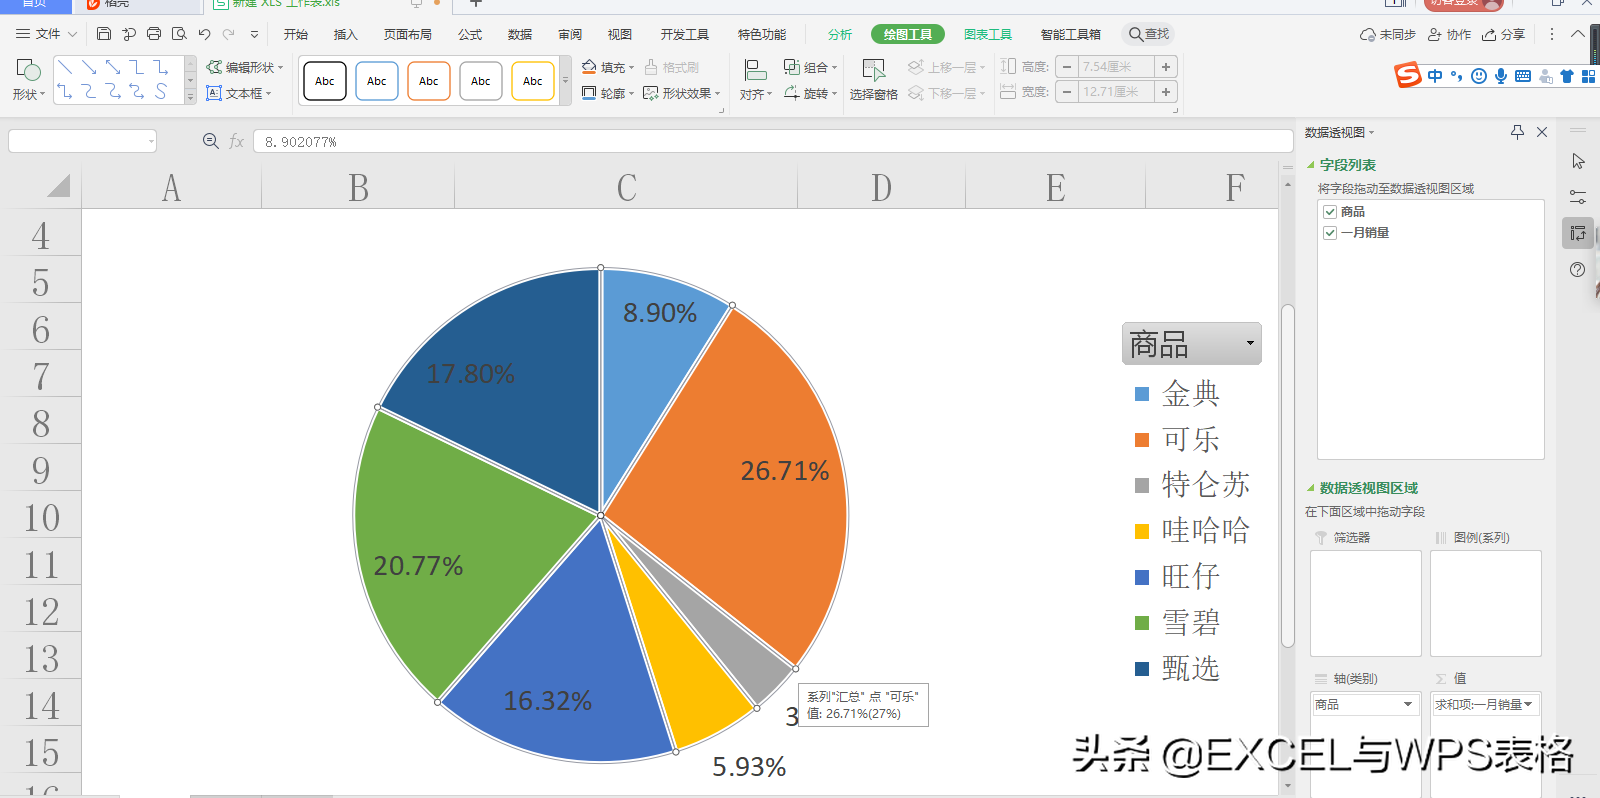Toggle the 商品 field checkbox

tap(1330, 212)
